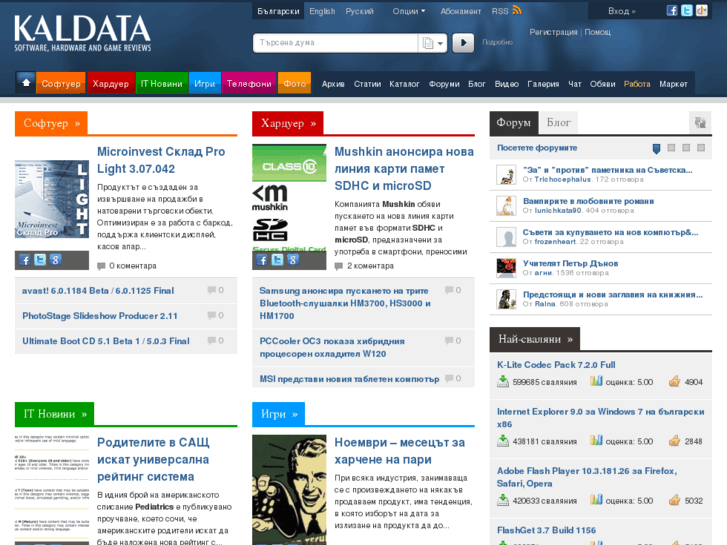Click the Kaldata logo

point(83,32)
